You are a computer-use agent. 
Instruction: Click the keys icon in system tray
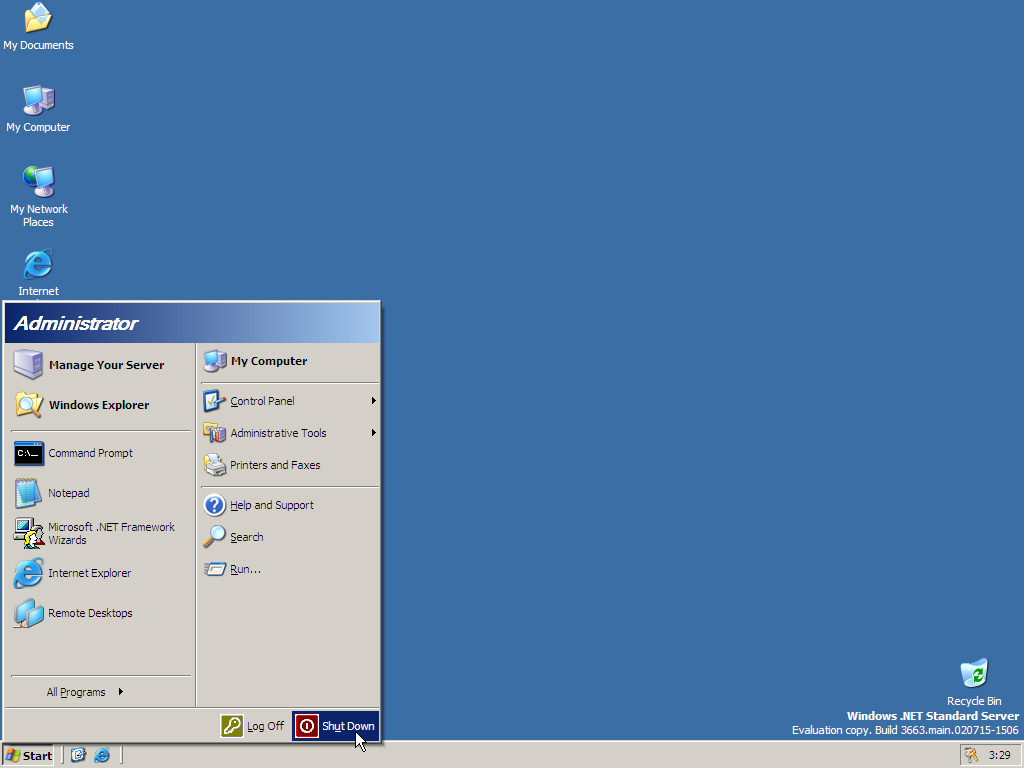tap(970, 755)
